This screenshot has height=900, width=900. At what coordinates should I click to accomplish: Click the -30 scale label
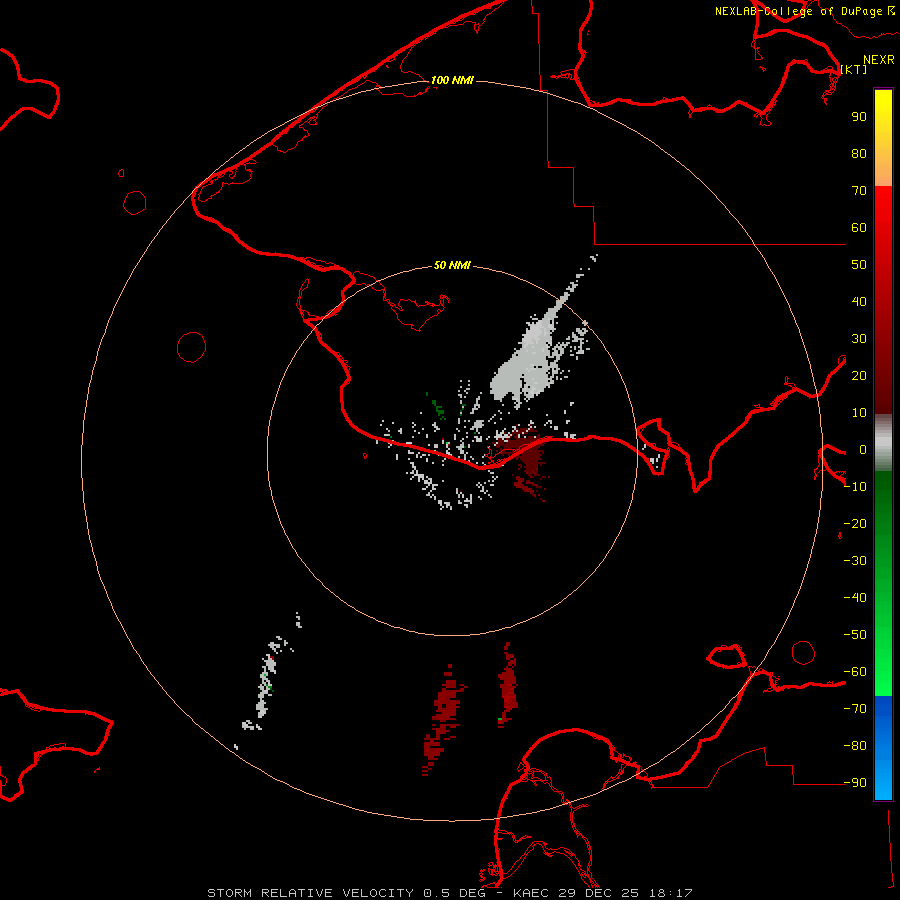pos(855,561)
